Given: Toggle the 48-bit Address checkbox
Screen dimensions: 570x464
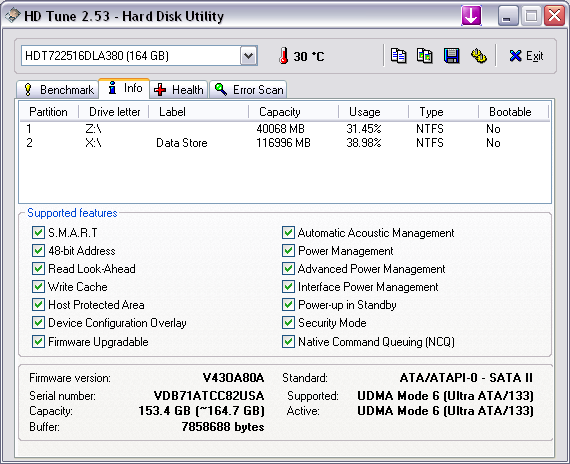Looking at the screenshot, I should pyautogui.click(x=38, y=251).
